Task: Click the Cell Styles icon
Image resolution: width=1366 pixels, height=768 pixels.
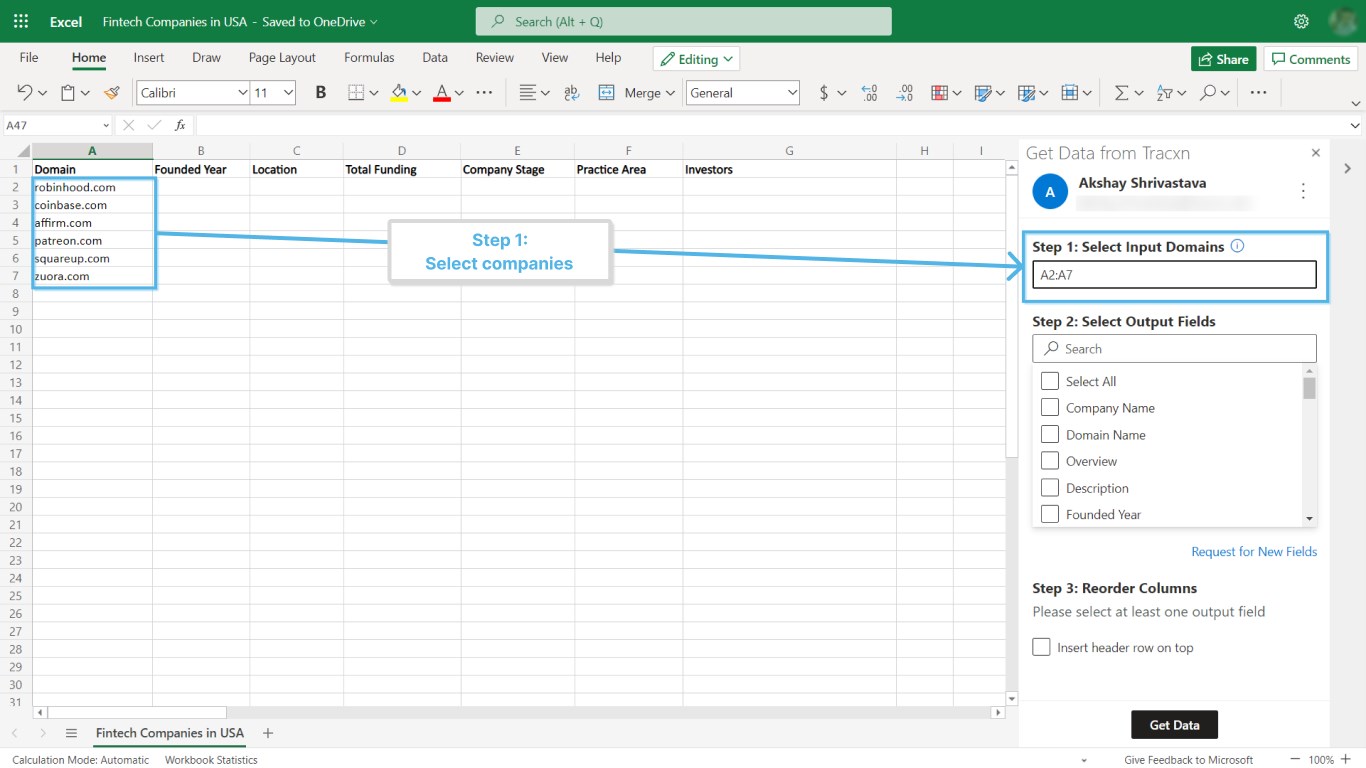Action: pos(982,93)
